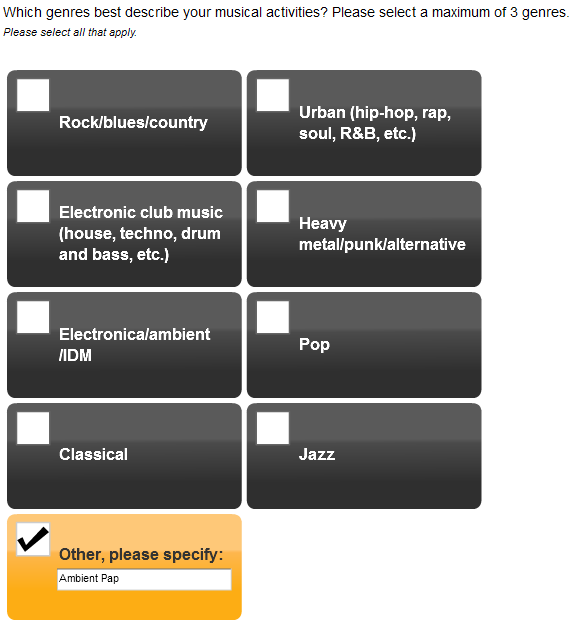Choose the Pop label text
The height and width of the screenshot is (626, 572).
[315, 345]
